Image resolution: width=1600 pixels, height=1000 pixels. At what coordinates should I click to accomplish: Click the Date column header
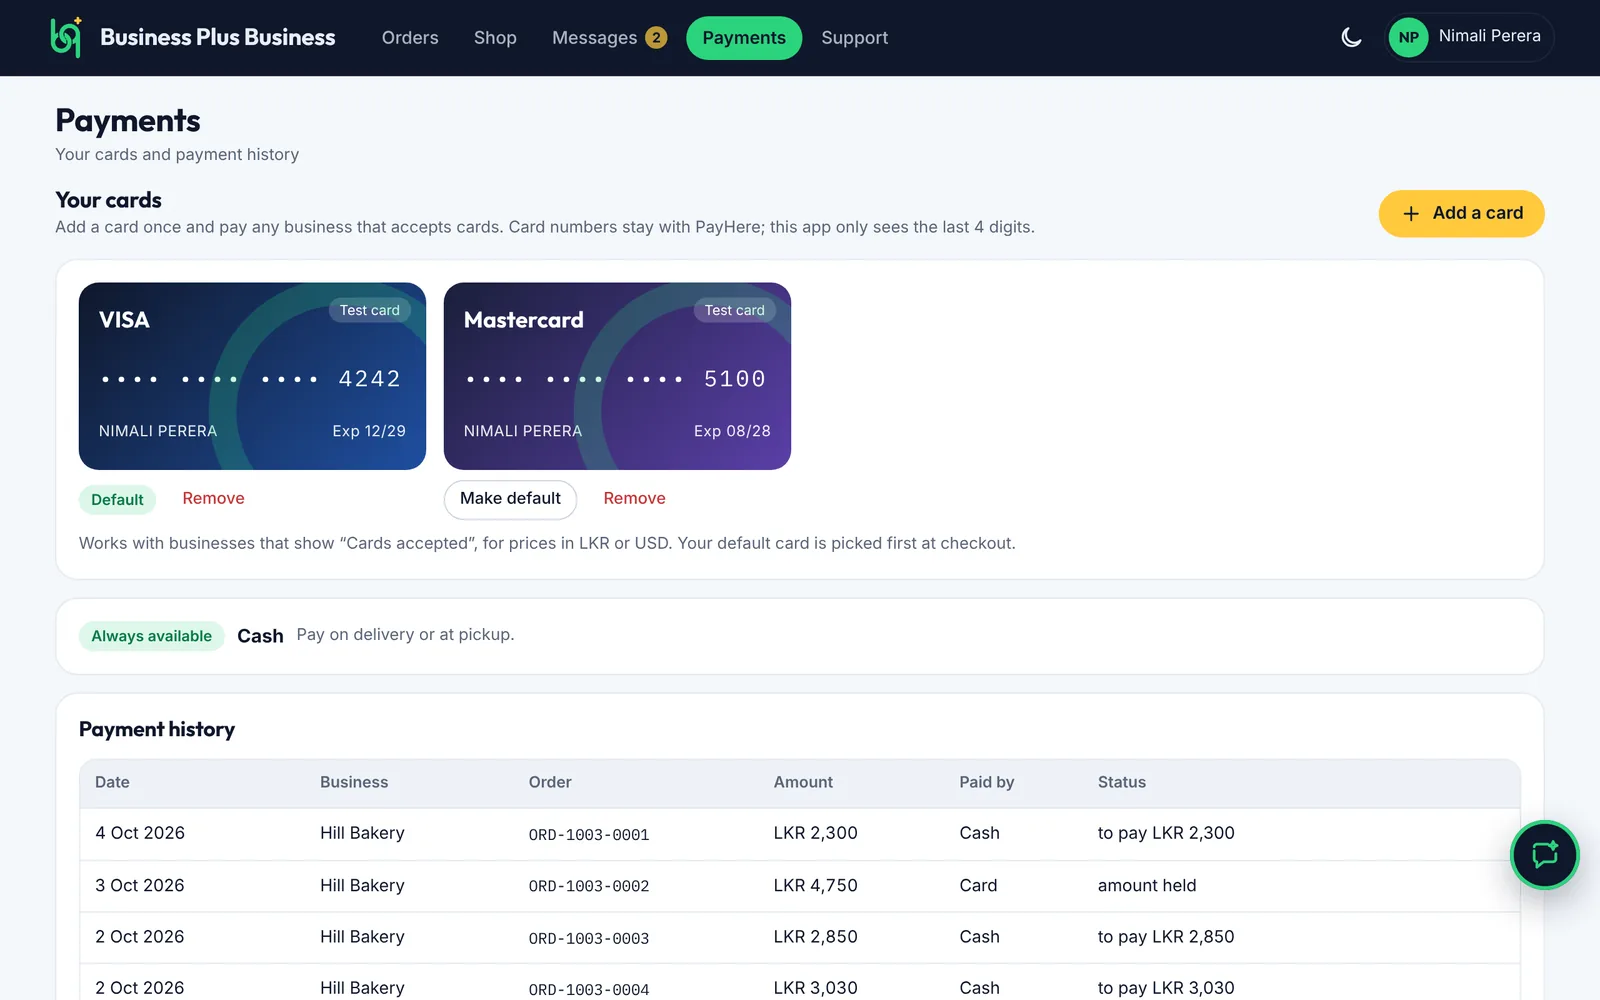112,782
